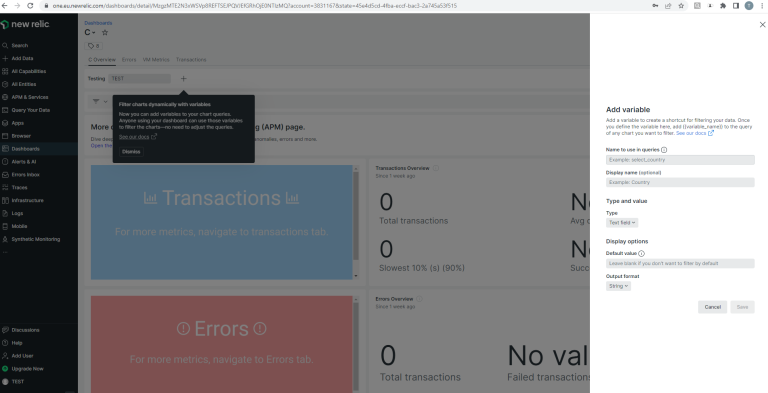Open See our docs in tooltip
Image resolution: width=768 pixels, height=393 pixels.
point(138,137)
